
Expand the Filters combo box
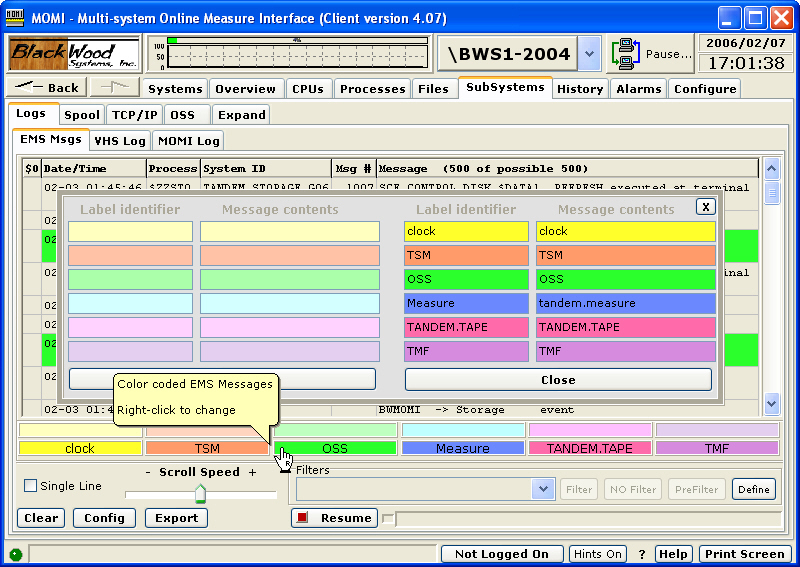tap(543, 489)
